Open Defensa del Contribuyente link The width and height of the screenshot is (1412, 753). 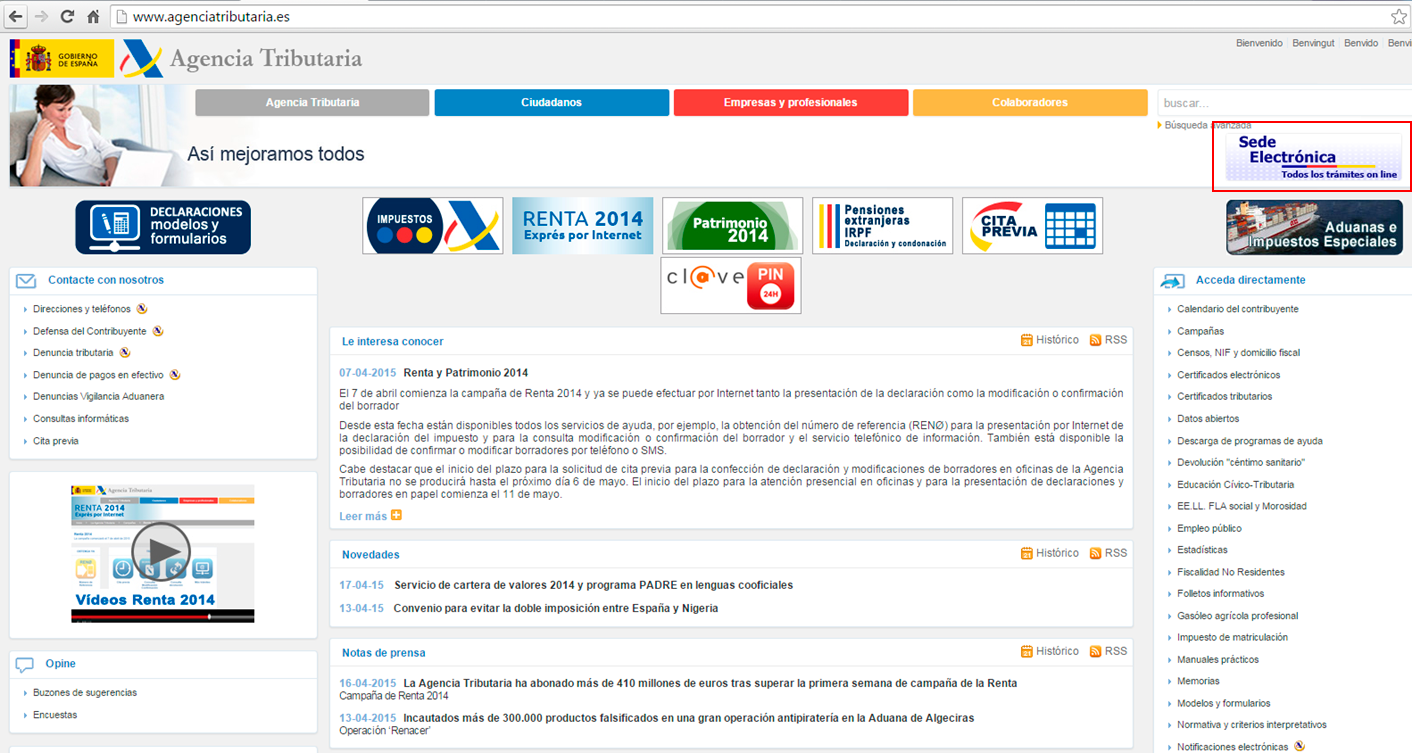coord(89,331)
